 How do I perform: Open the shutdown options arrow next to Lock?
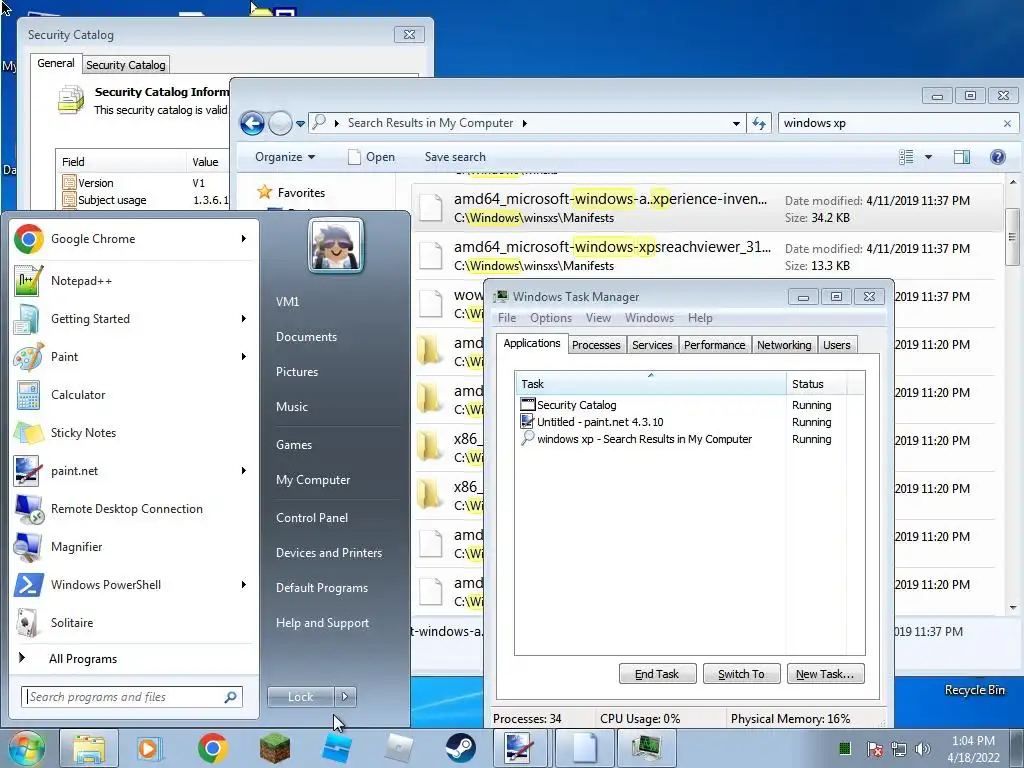(345, 697)
